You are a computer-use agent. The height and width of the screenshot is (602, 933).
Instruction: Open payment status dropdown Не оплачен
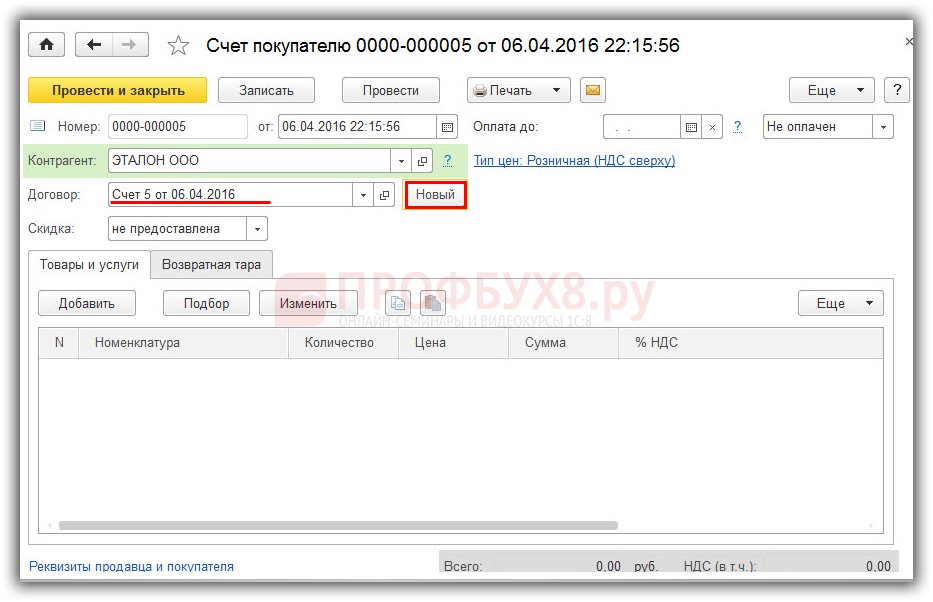click(x=882, y=127)
